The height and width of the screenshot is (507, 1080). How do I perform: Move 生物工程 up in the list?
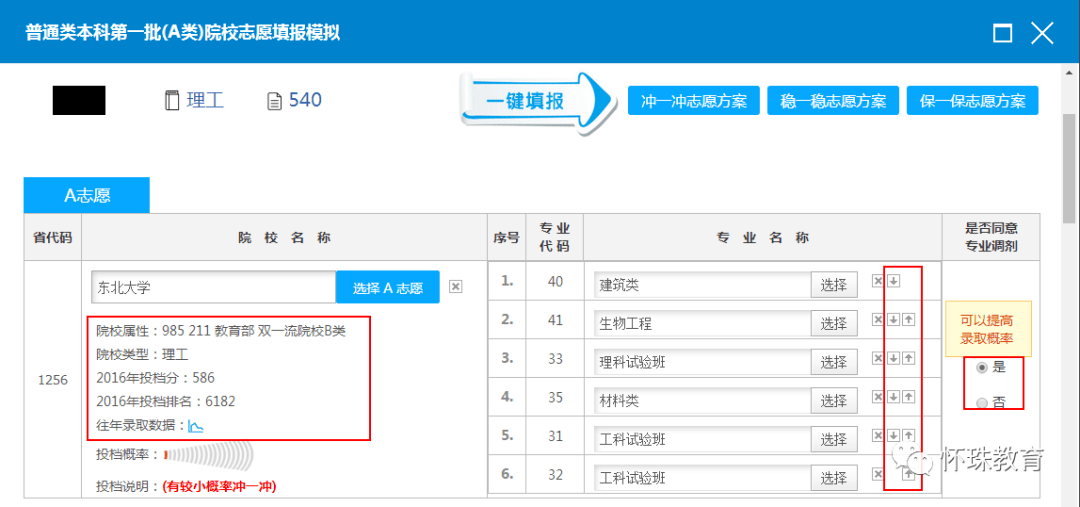[908, 319]
